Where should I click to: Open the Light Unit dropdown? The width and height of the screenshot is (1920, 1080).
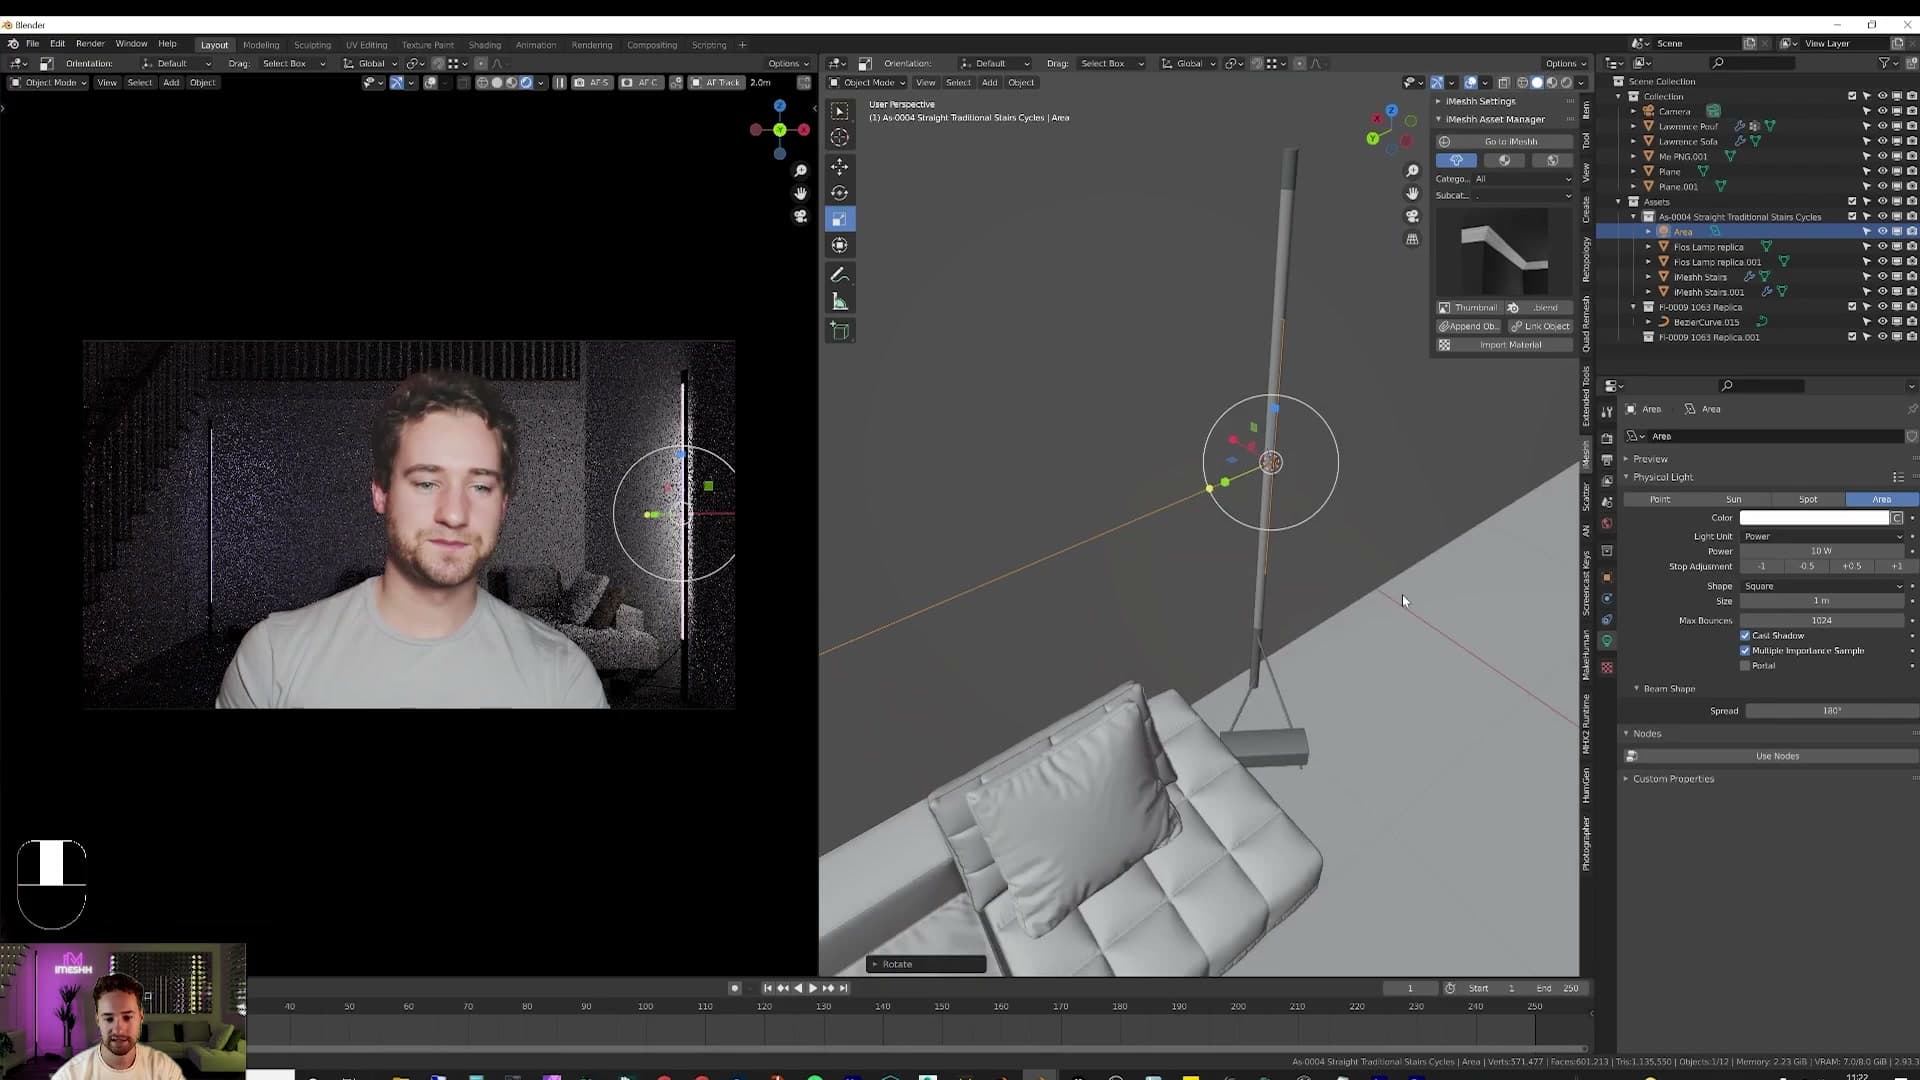point(1823,537)
